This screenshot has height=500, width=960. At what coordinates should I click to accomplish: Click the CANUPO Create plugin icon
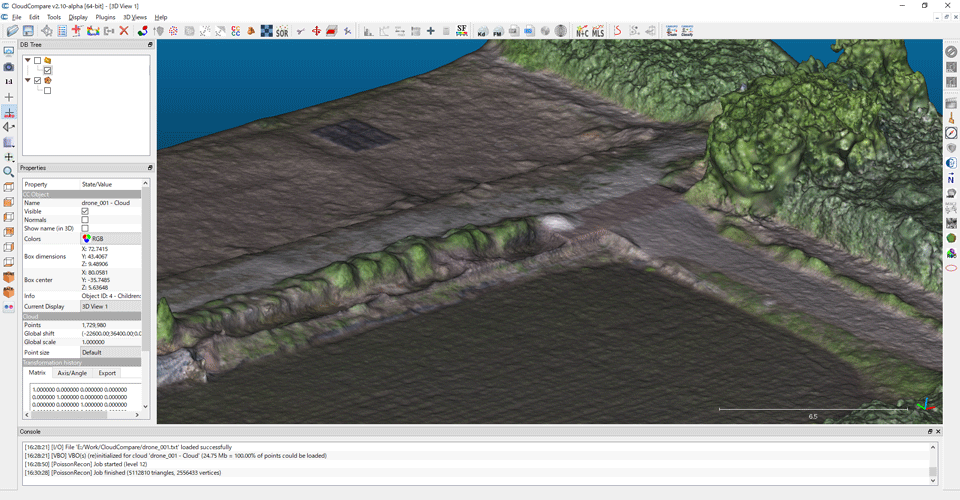tap(672, 31)
